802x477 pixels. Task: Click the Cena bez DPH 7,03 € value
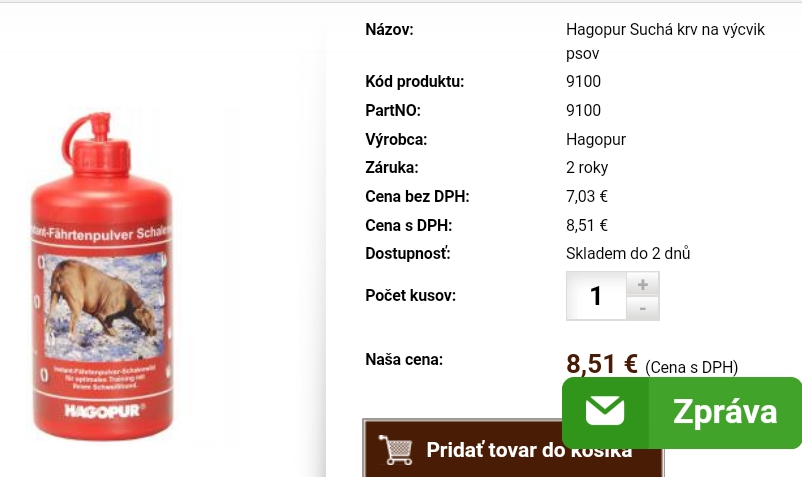pos(587,196)
